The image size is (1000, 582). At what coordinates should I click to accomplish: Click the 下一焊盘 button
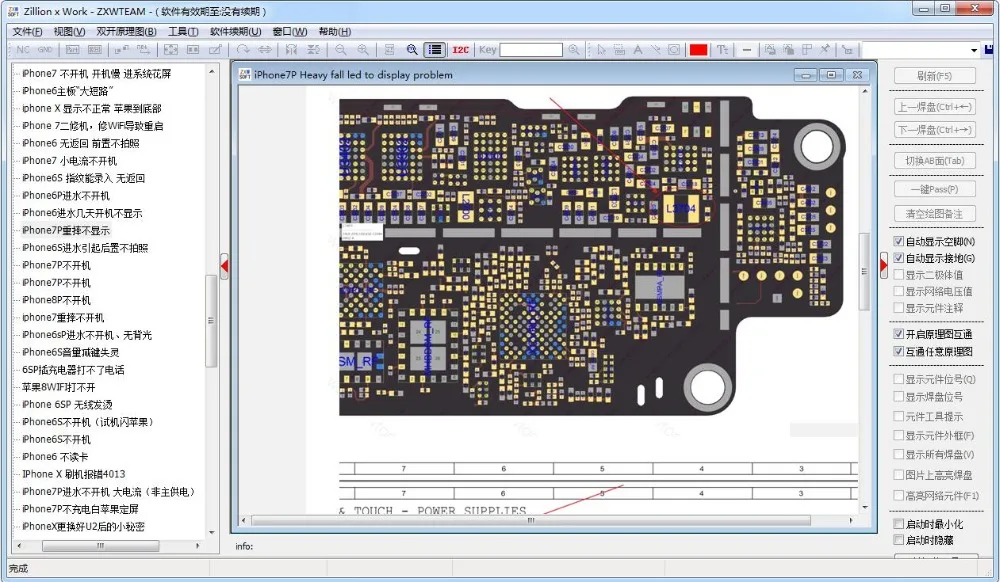934,129
